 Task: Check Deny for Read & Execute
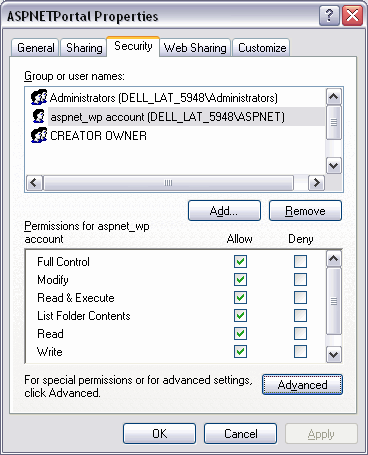300,297
